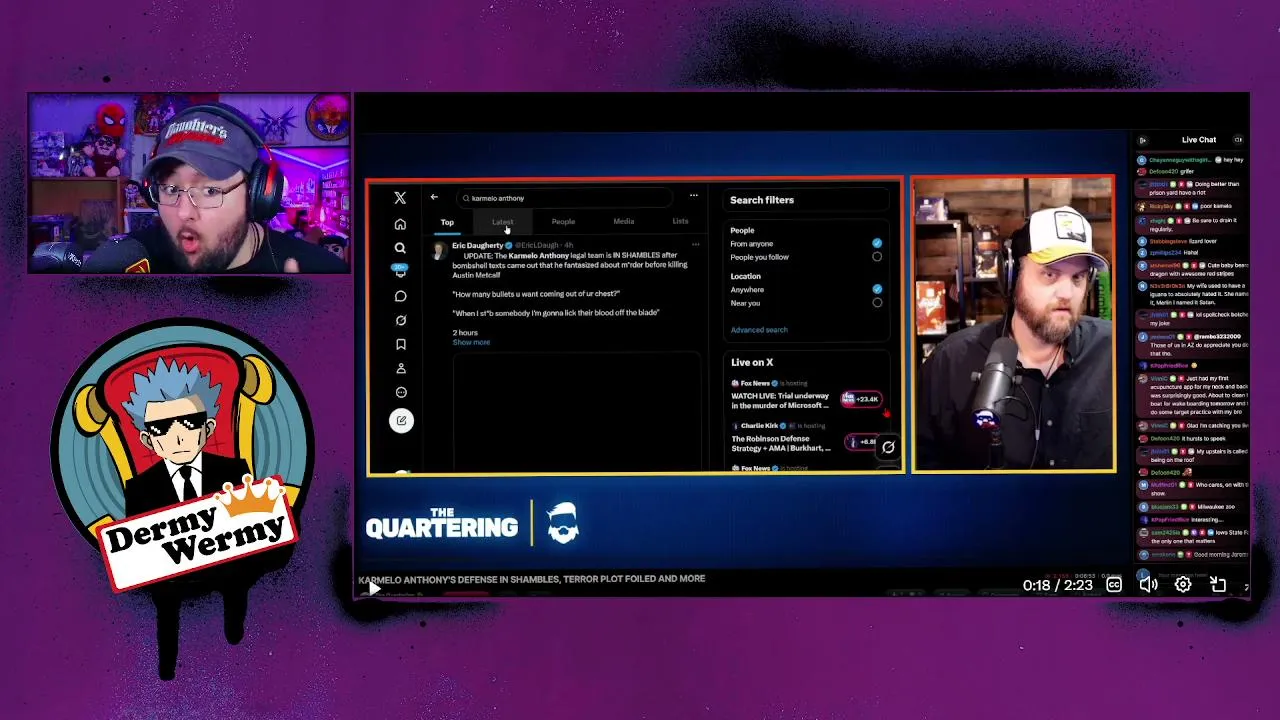The height and width of the screenshot is (720, 1280).
Task: Select the Near you location radio option
Action: pyautogui.click(x=877, y=303)
